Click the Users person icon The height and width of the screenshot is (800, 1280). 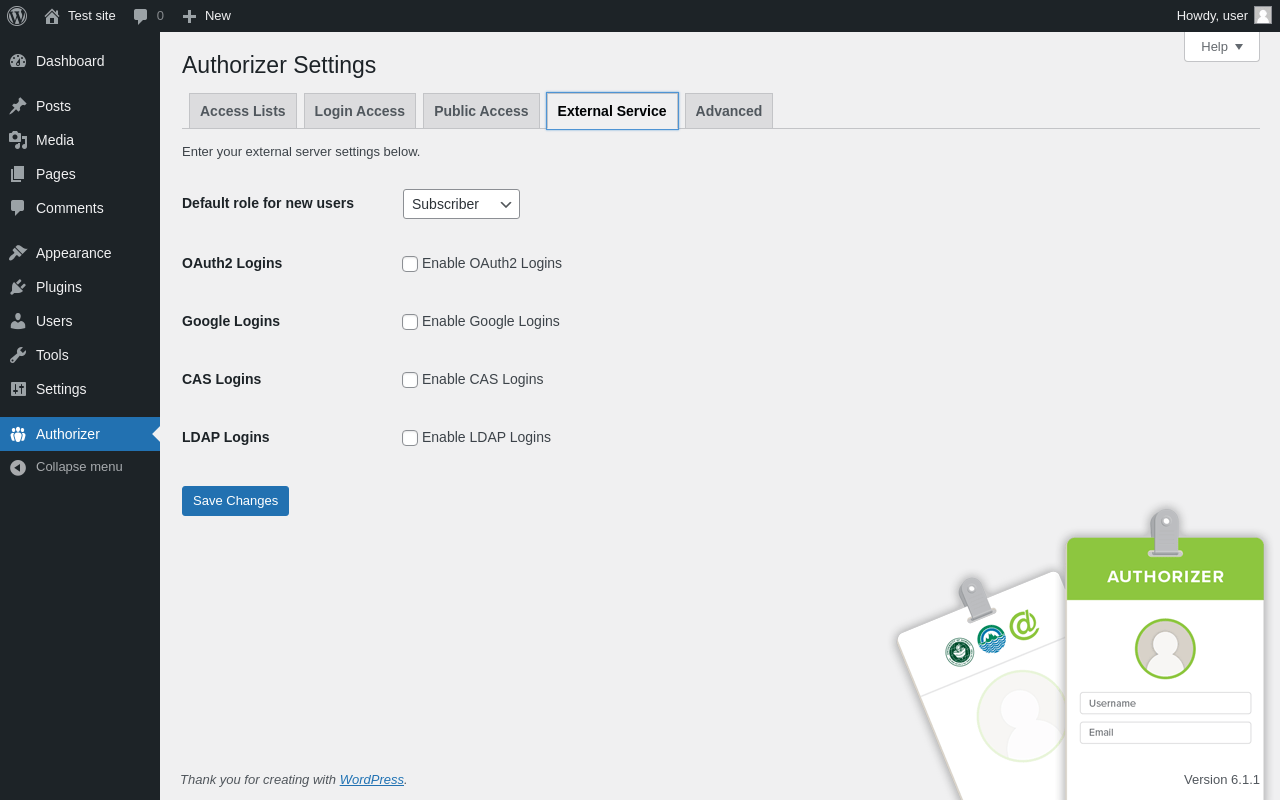18,321
